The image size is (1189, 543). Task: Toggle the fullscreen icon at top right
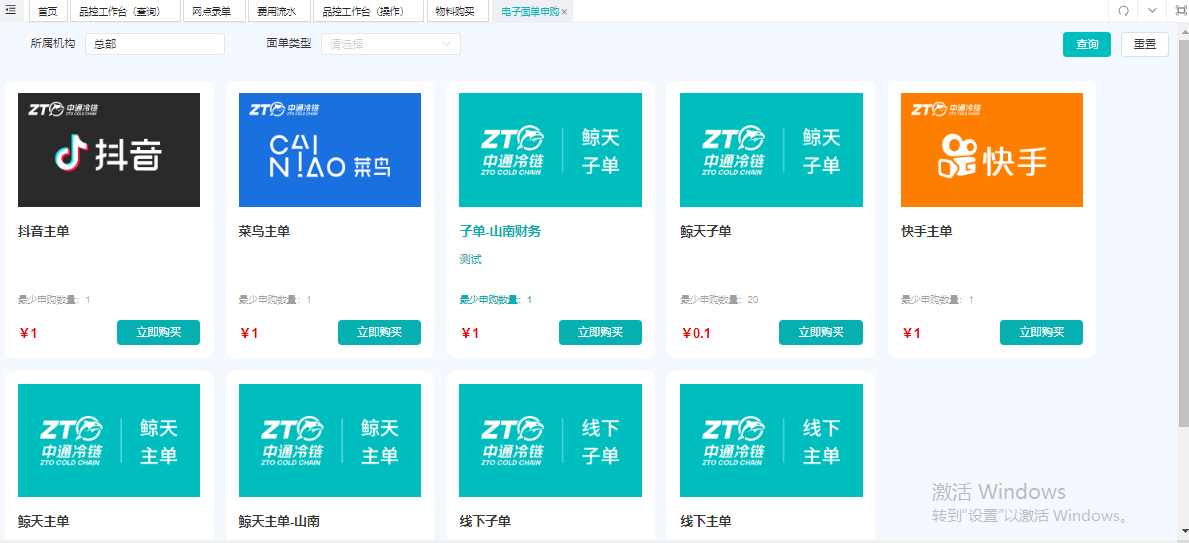[x=1181, y=11]
